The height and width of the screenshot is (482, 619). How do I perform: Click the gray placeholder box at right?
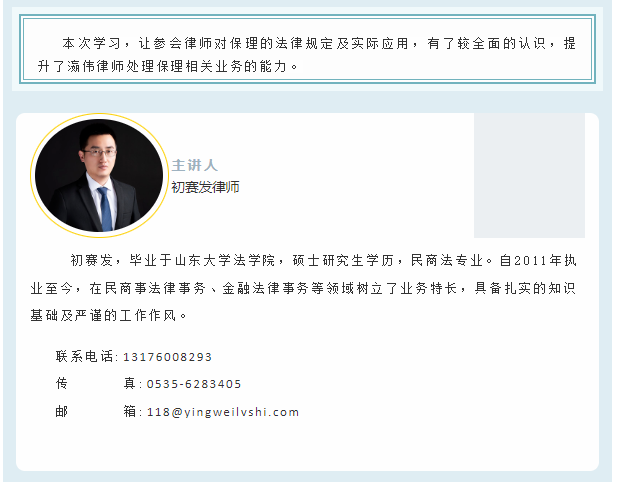pos(529,175)
